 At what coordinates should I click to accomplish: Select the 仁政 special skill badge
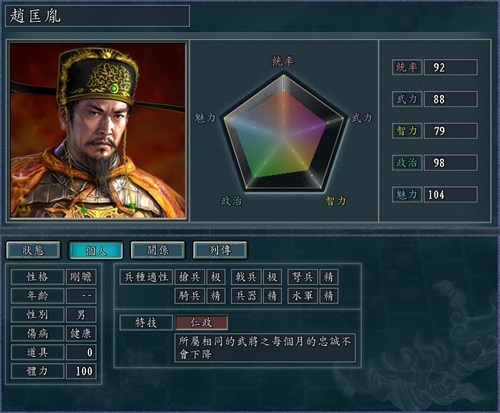point(201,323)
